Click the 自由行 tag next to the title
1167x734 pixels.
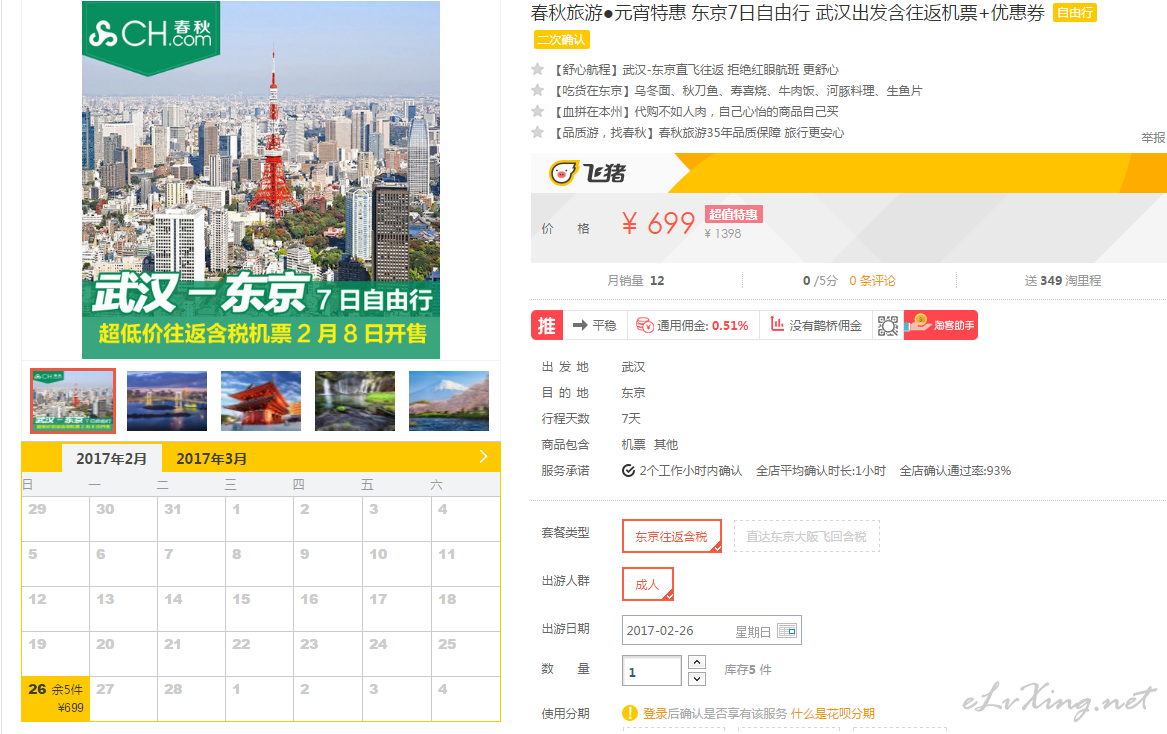tap(1075, 13)
